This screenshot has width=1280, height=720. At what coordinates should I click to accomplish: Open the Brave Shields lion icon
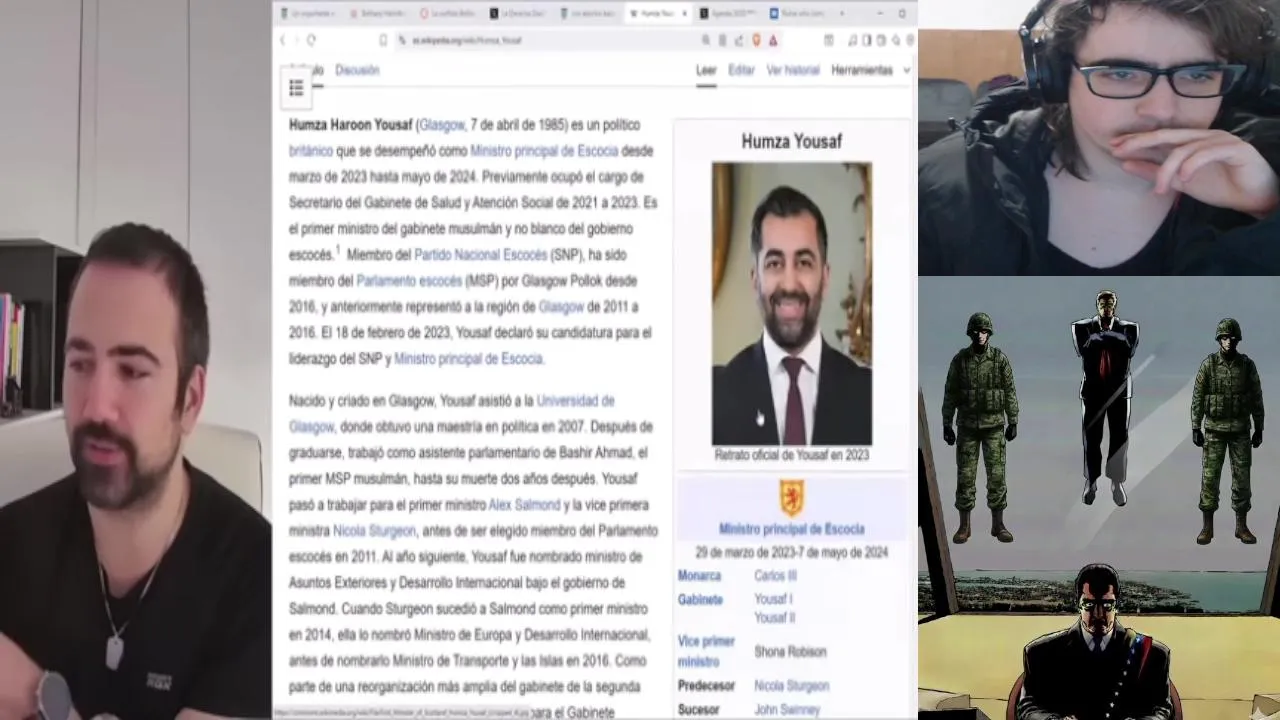(x=756, y=40)
